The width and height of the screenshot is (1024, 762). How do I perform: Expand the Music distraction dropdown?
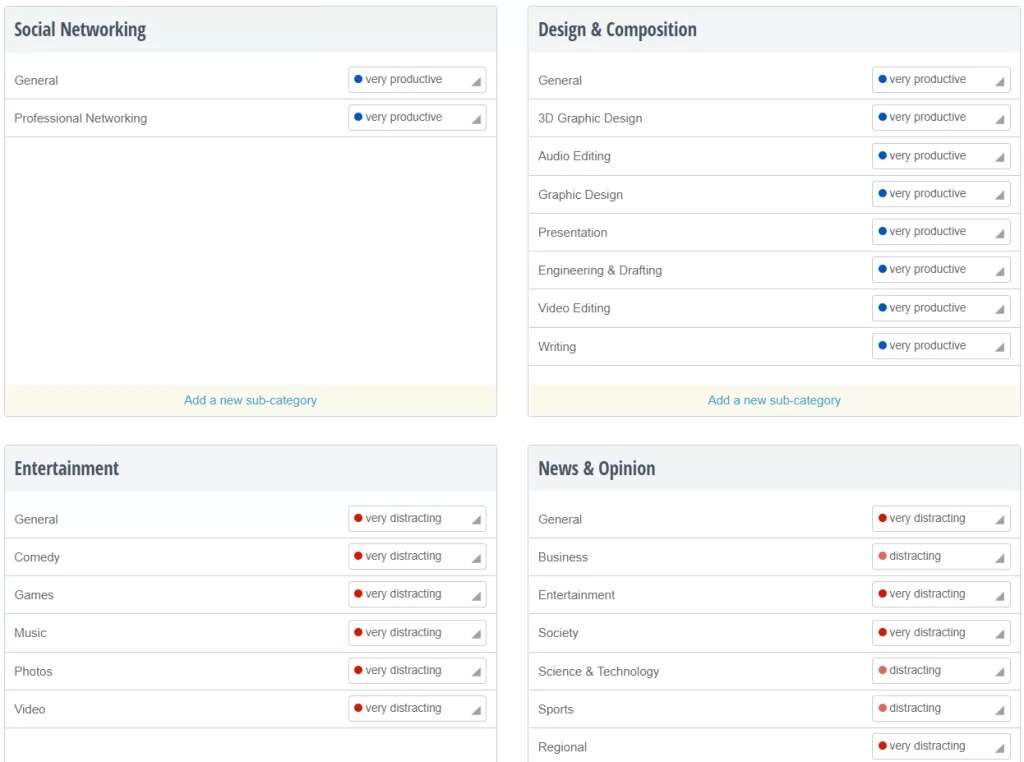pos(417,633)
